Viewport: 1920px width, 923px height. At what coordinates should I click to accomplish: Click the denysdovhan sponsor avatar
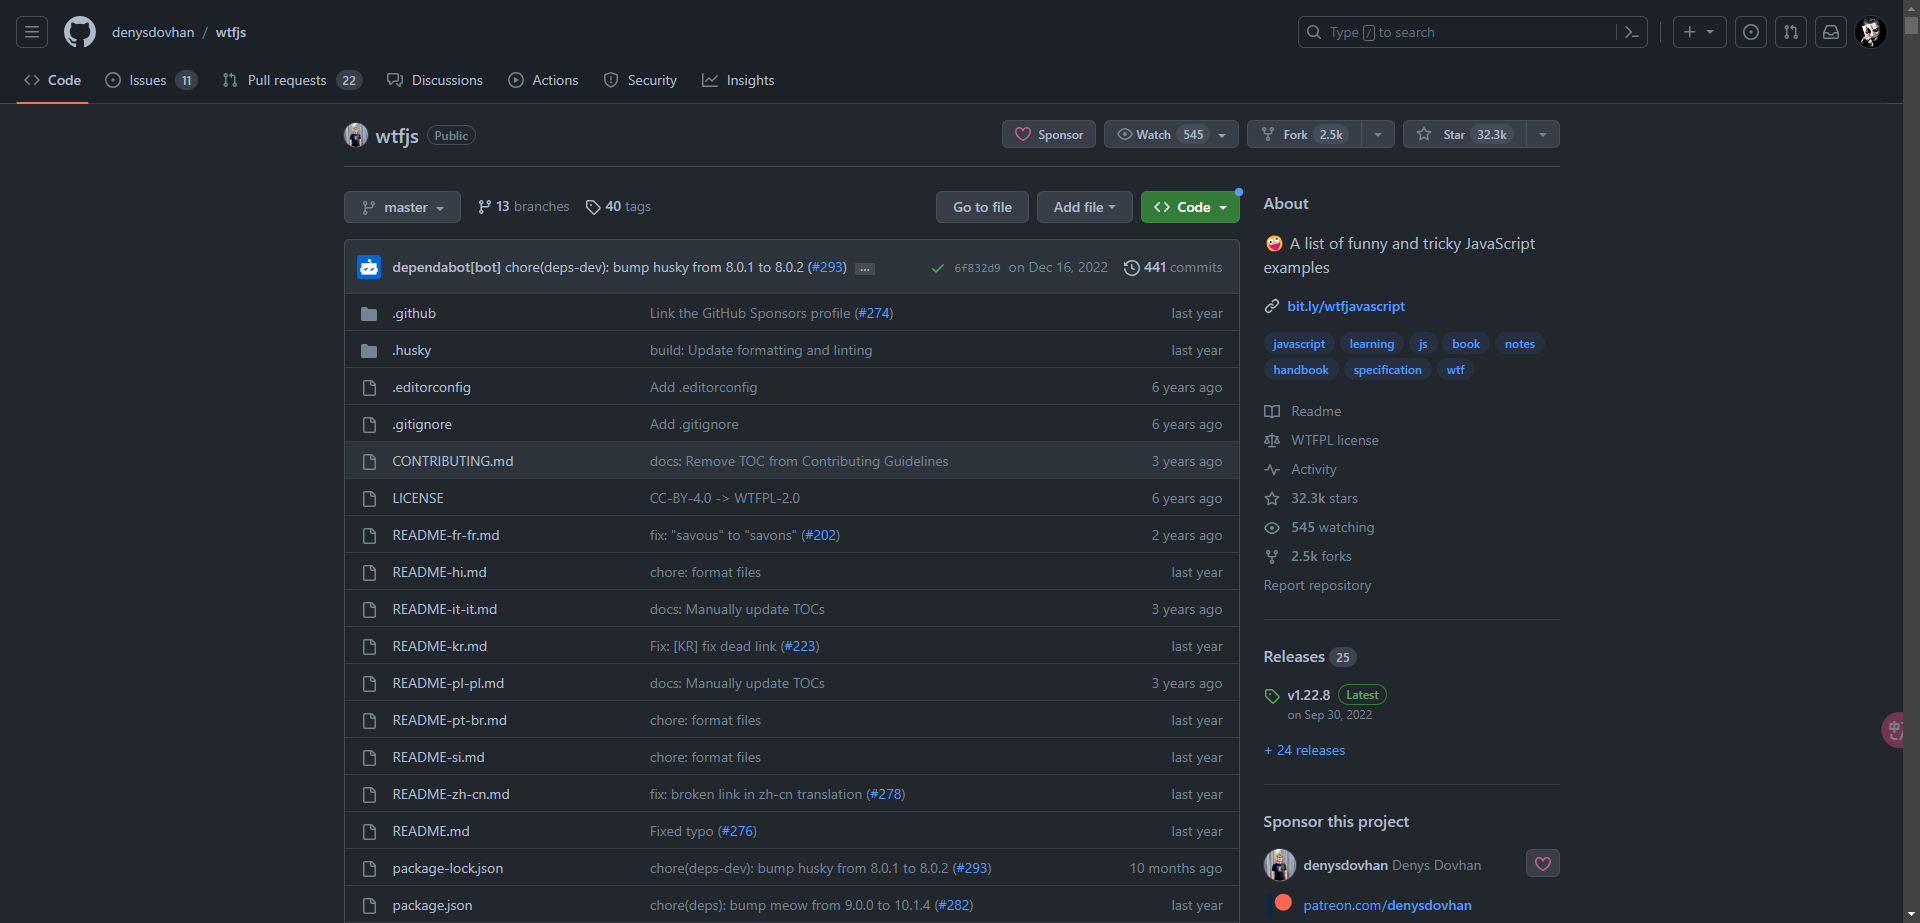click(1280, 865)
